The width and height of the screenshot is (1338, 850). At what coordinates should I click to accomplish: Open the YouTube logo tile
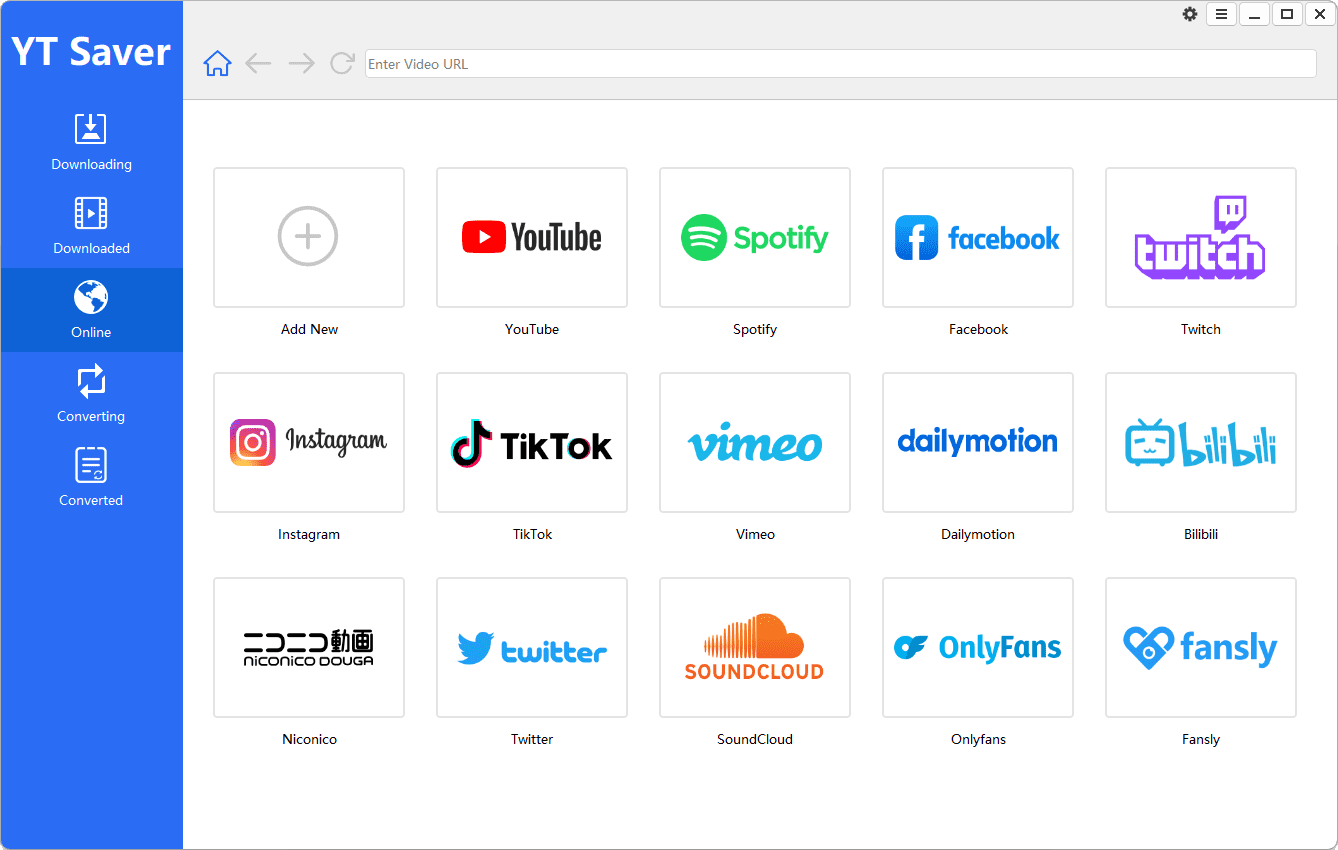click(532, 238)
